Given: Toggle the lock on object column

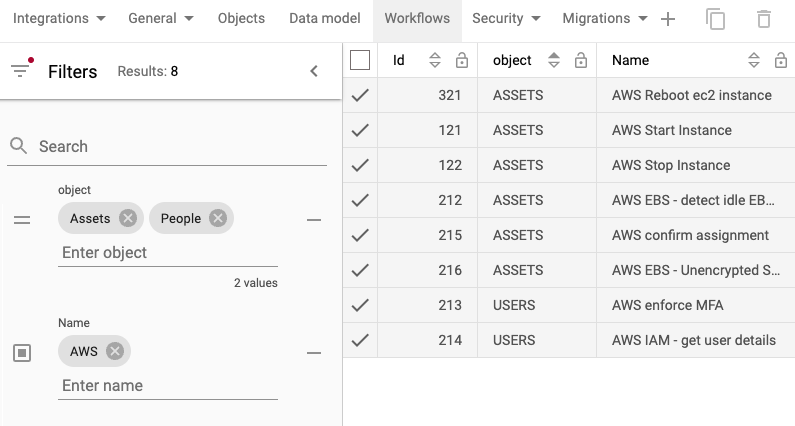Looking at the screenshot, I should pyautogui.click(x=581, y=60).
